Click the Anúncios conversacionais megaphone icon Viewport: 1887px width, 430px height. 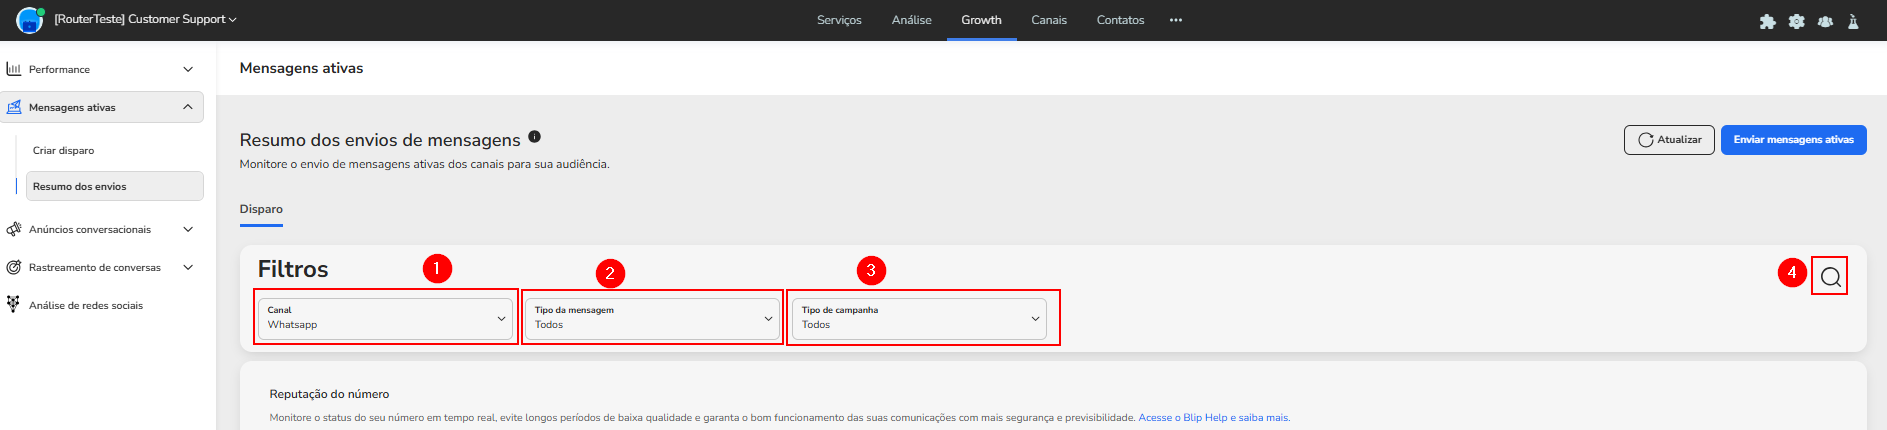(x=14, y=229)
